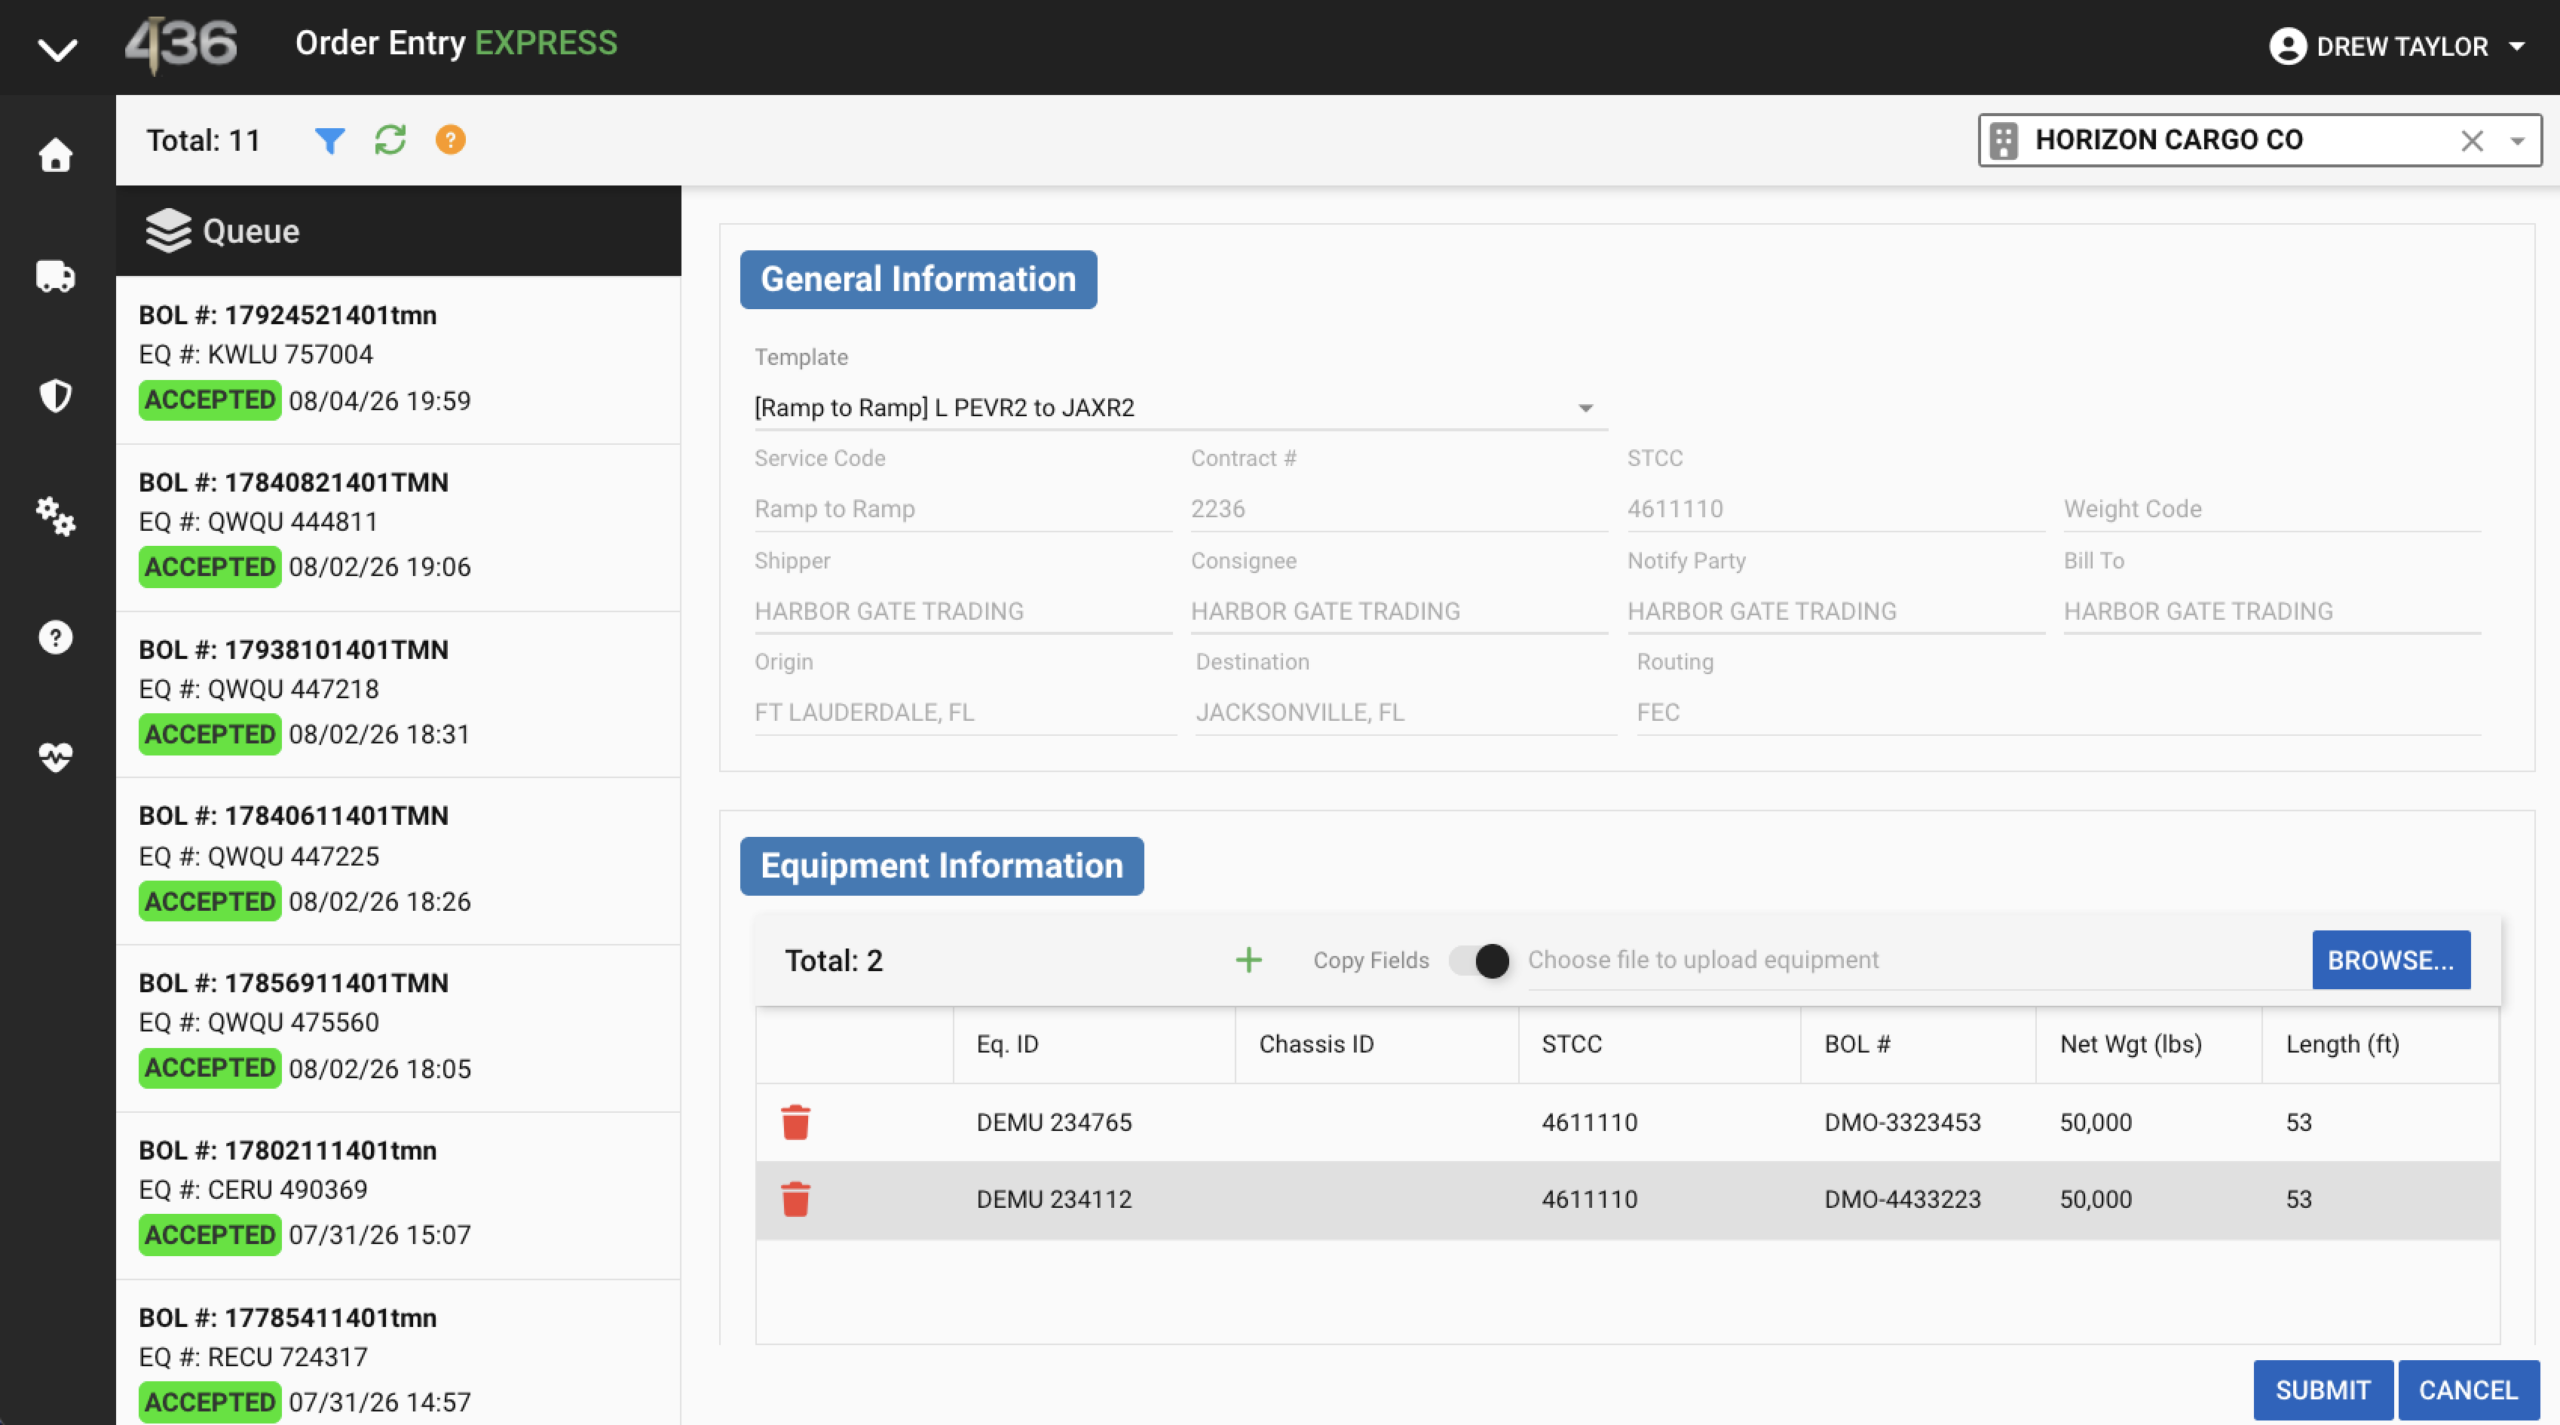Click the 436 logo
The height and width of the screenshot is (1425, 2560).
click(x=181, y=45)
